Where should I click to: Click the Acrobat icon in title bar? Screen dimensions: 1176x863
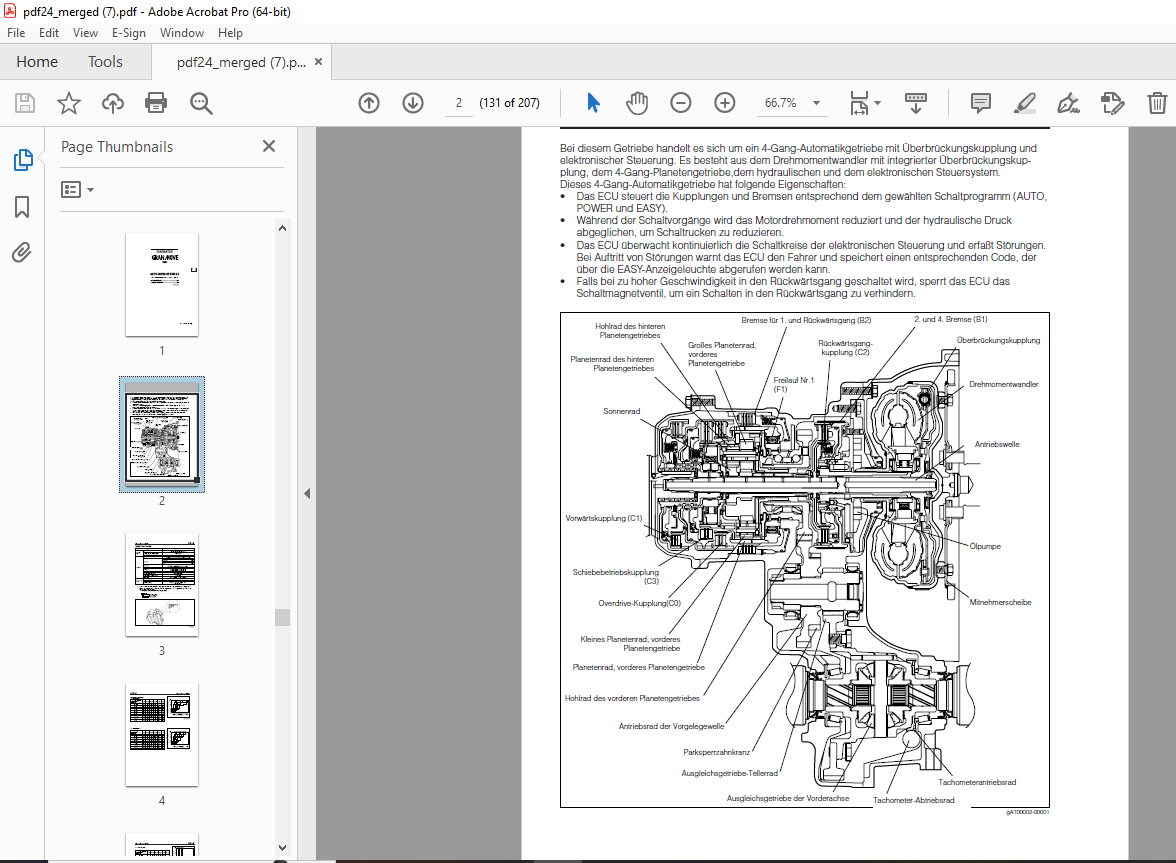pos(10,11)
